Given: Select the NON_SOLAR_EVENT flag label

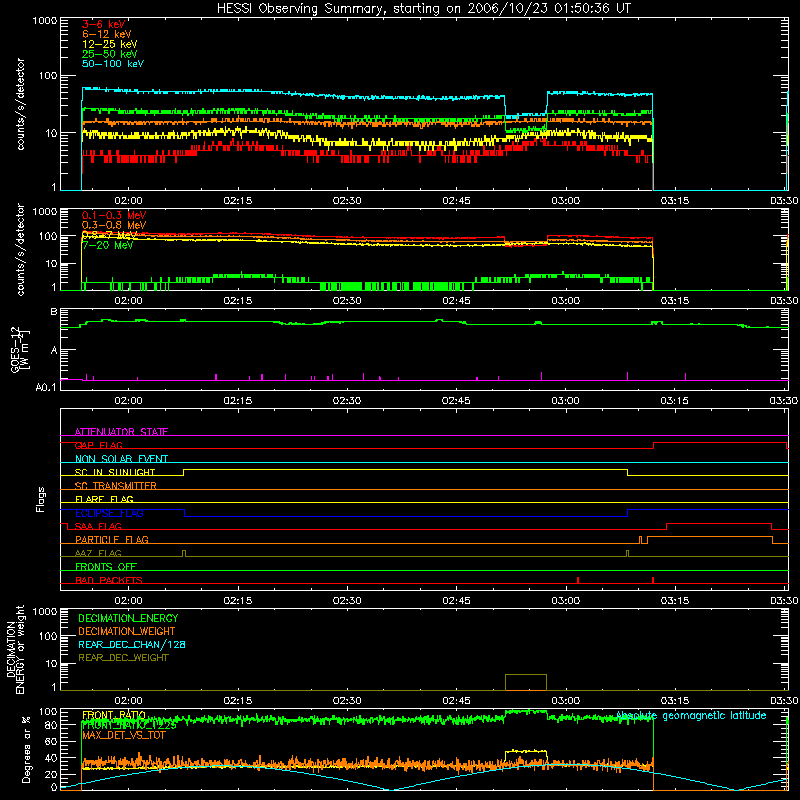Looking at the screenshot, I should pyautogui.click(x=121, y=459).
